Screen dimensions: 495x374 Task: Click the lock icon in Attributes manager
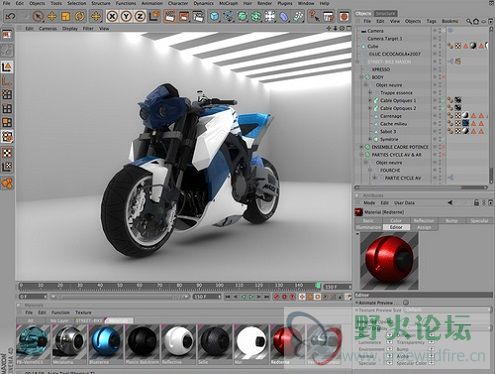coord(476,202)
